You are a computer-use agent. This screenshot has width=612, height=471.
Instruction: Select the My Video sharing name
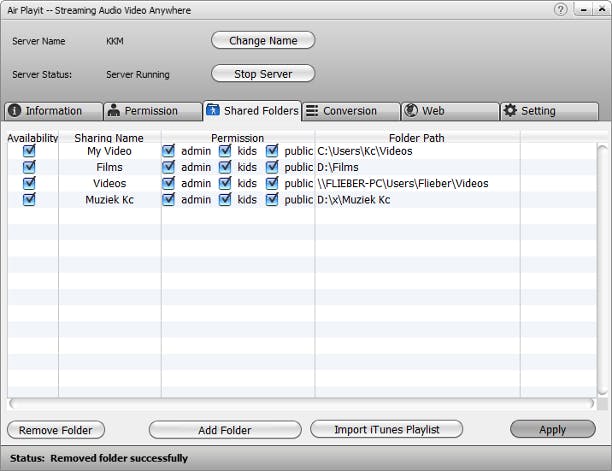tap(109, 151)
